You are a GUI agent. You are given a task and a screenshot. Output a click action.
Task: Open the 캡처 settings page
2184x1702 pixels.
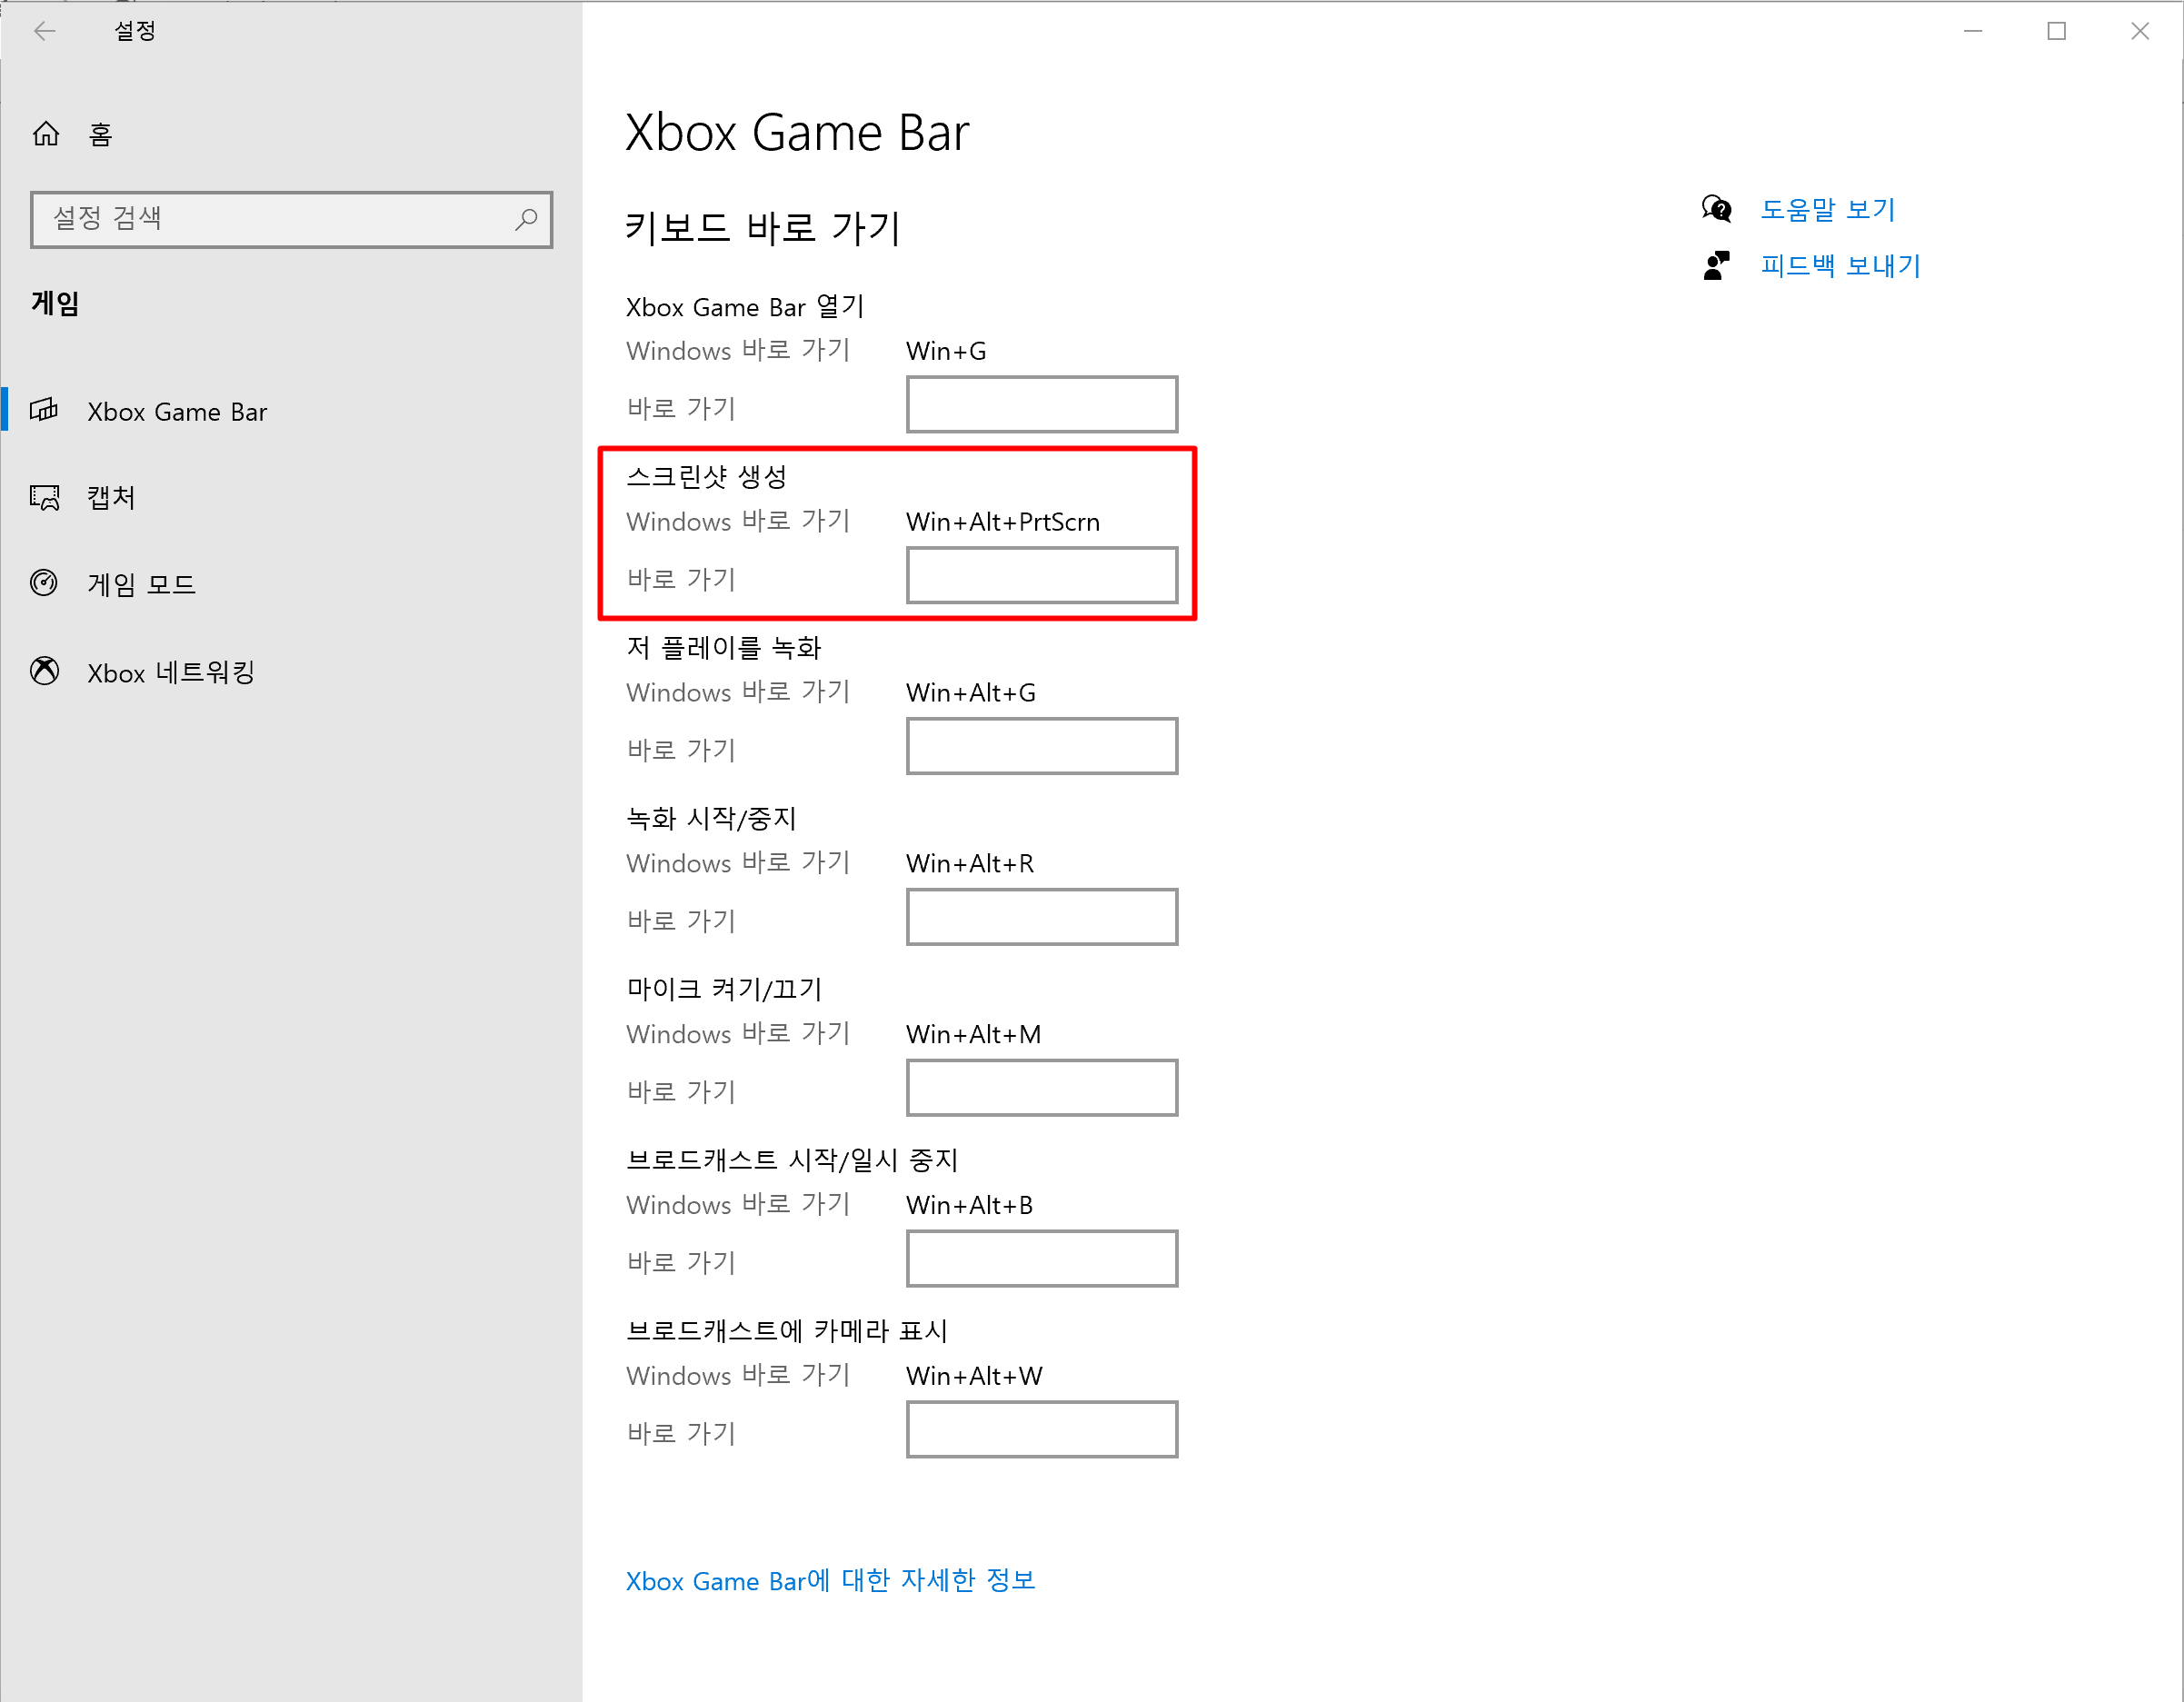(111, 497)
